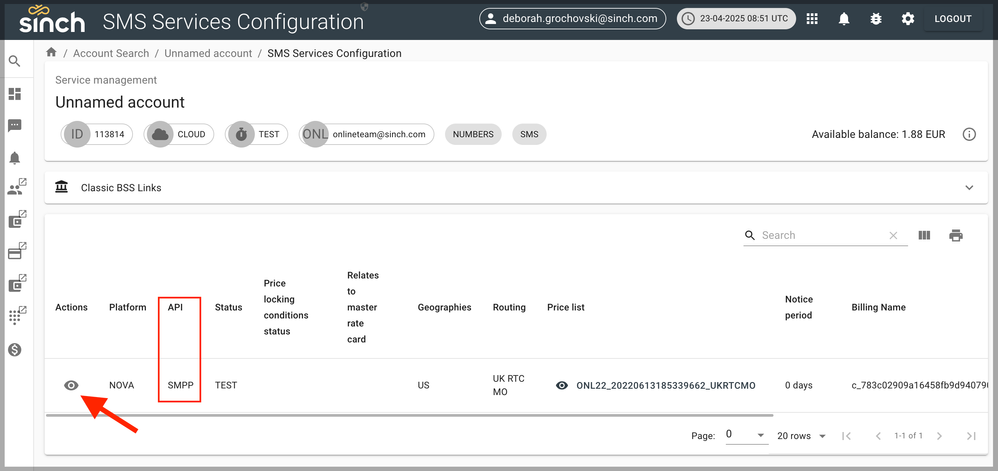Click the Status column header
This screenshot has width=998, height=471.
pyautogui.click(x=228, y=307)
